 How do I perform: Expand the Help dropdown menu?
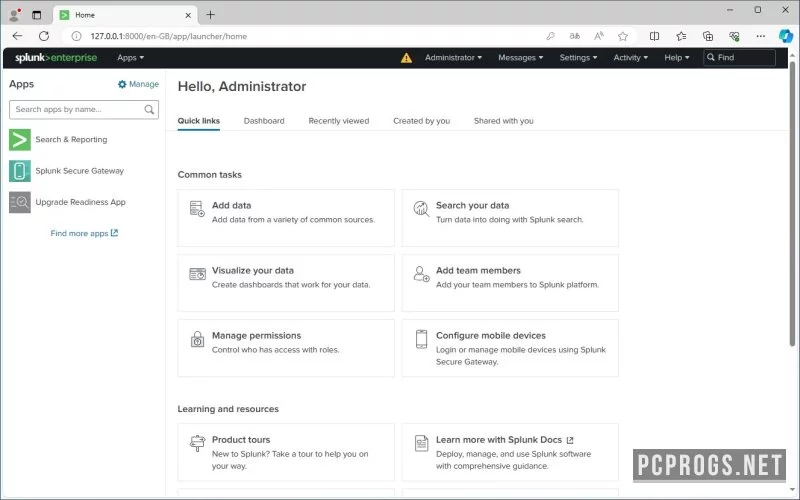(x=677, y=58)
